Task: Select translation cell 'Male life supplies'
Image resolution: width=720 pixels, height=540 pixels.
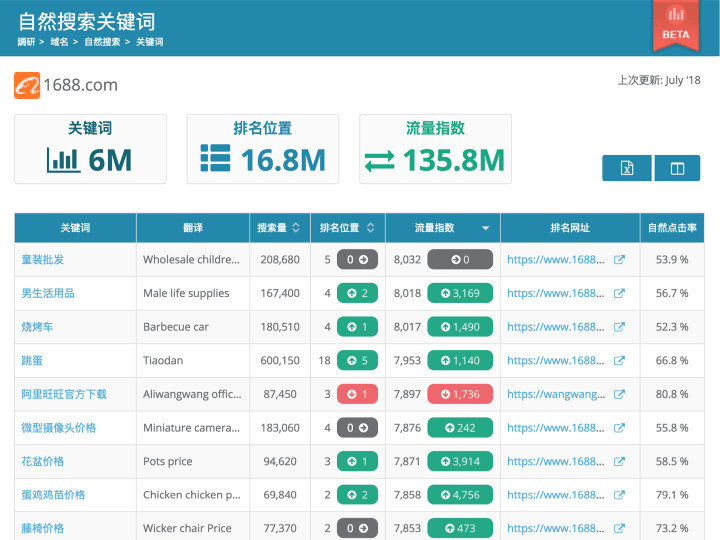Action: [186, 293]
